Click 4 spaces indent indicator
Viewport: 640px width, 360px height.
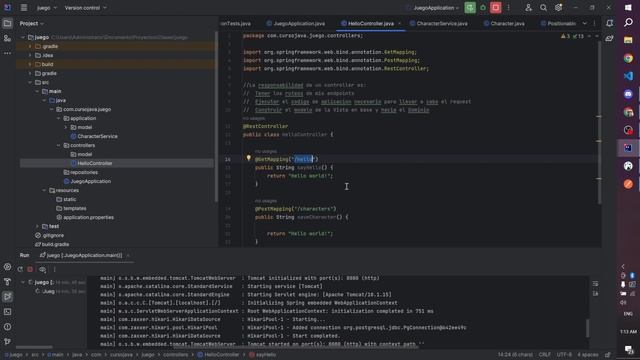pyautogui.click(x=588, y=355)
